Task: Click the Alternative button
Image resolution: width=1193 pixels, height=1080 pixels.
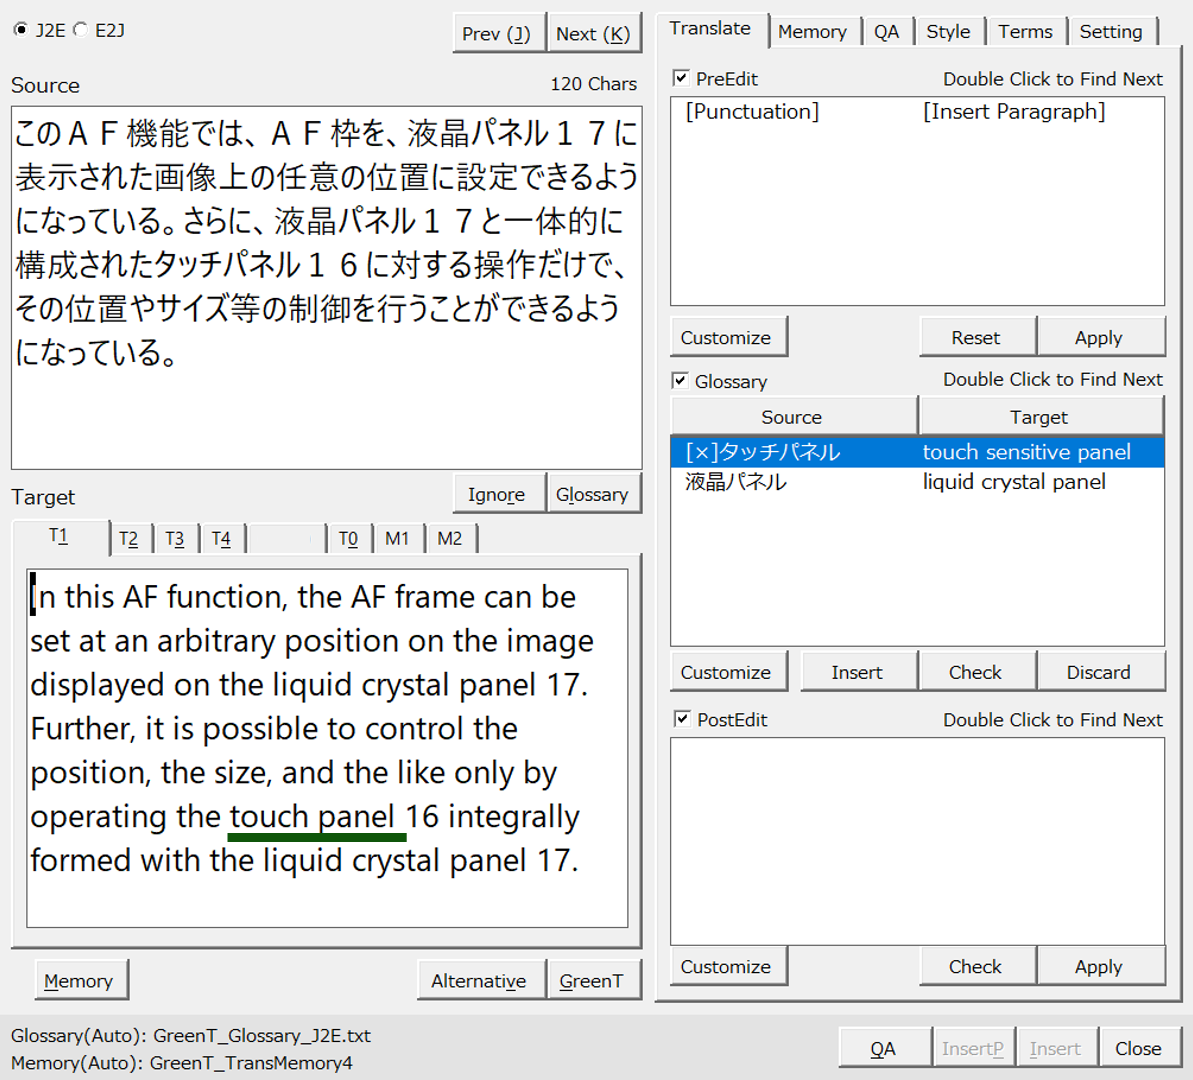Action: [479, 981]
